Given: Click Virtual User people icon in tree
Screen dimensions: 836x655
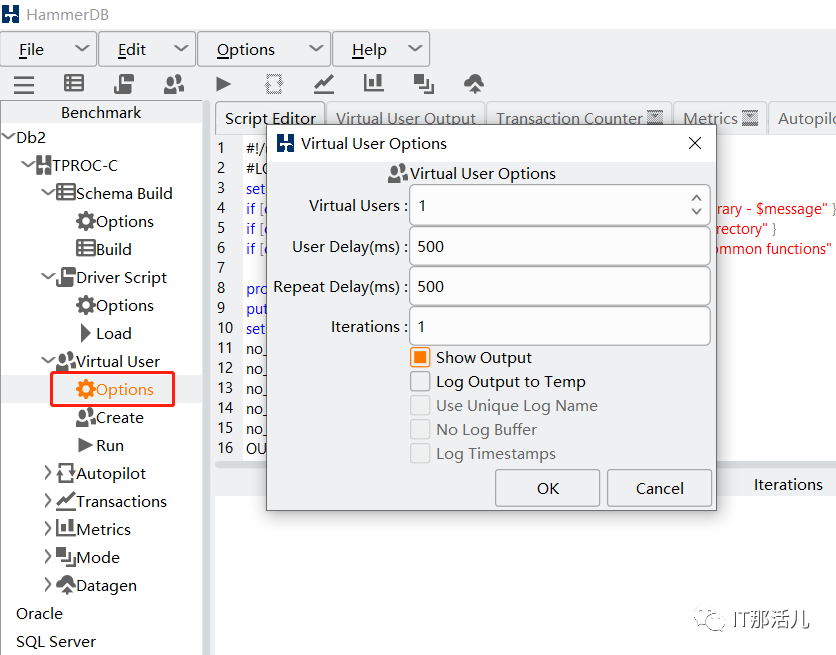Looking at the screenshot, I should pos(66,361).
